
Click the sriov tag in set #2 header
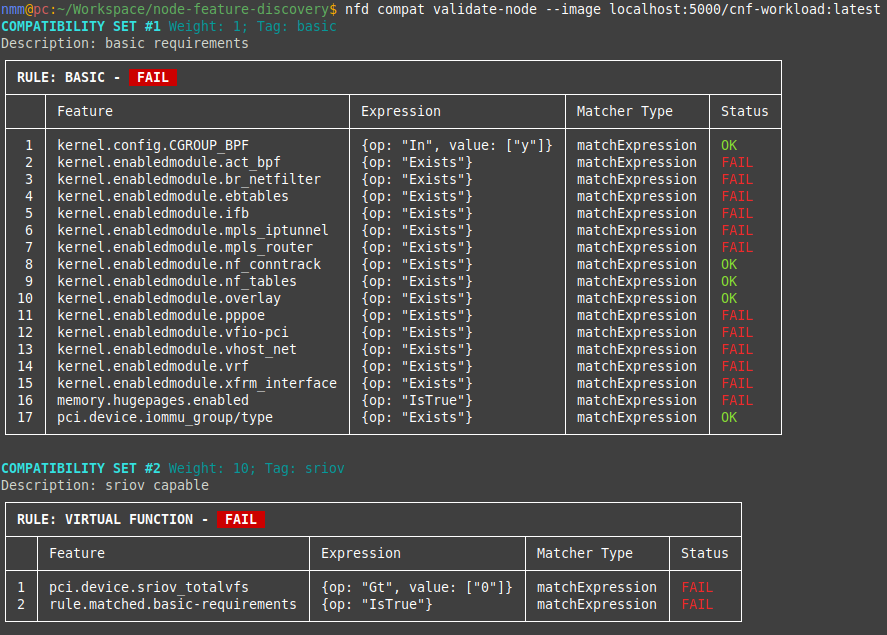pos(323,468)
